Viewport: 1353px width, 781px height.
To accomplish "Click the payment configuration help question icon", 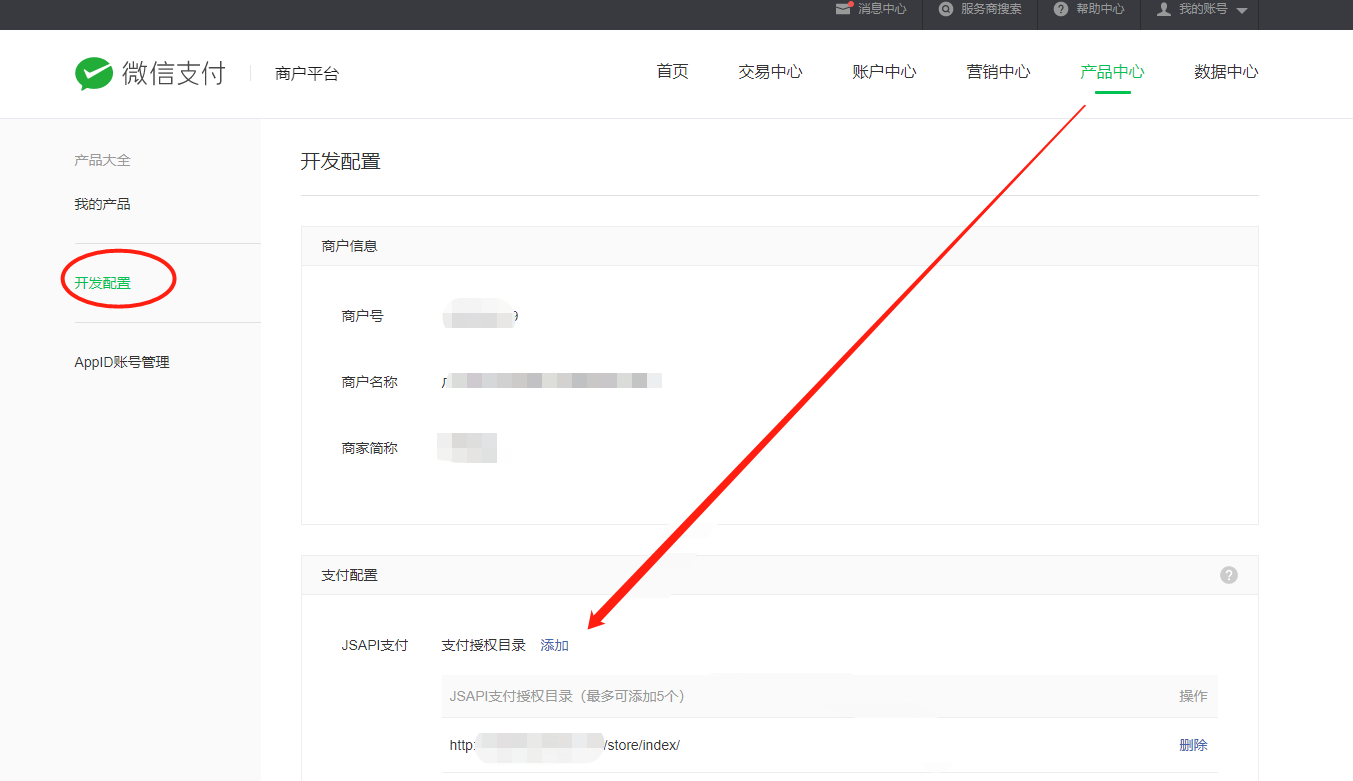I will tap(1229, 575).
